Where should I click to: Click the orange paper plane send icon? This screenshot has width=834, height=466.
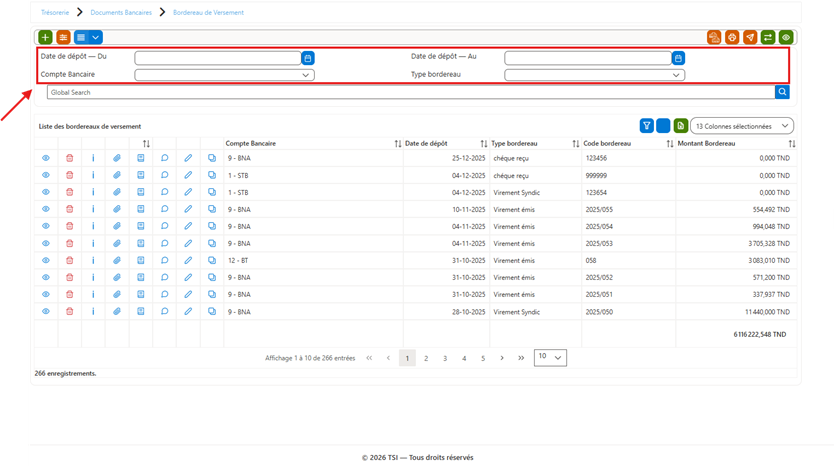click(750, 37)
